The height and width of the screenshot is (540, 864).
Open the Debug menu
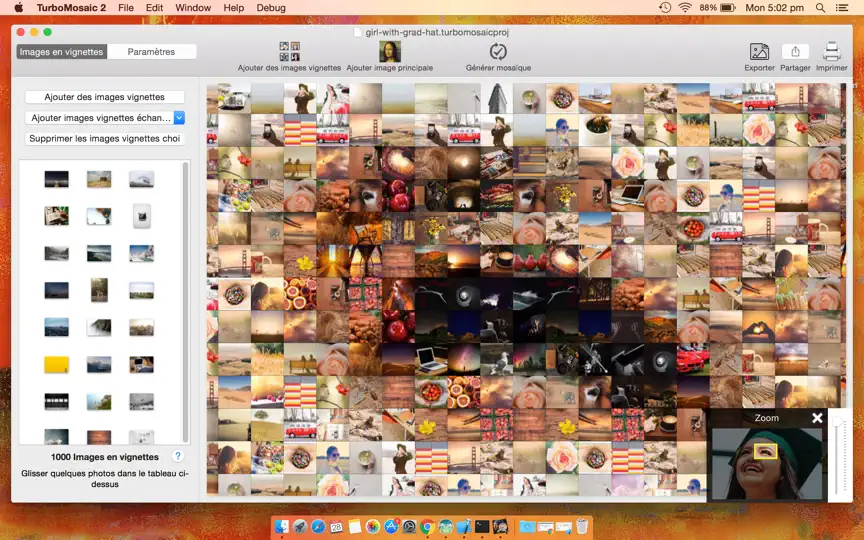(271, 8)
